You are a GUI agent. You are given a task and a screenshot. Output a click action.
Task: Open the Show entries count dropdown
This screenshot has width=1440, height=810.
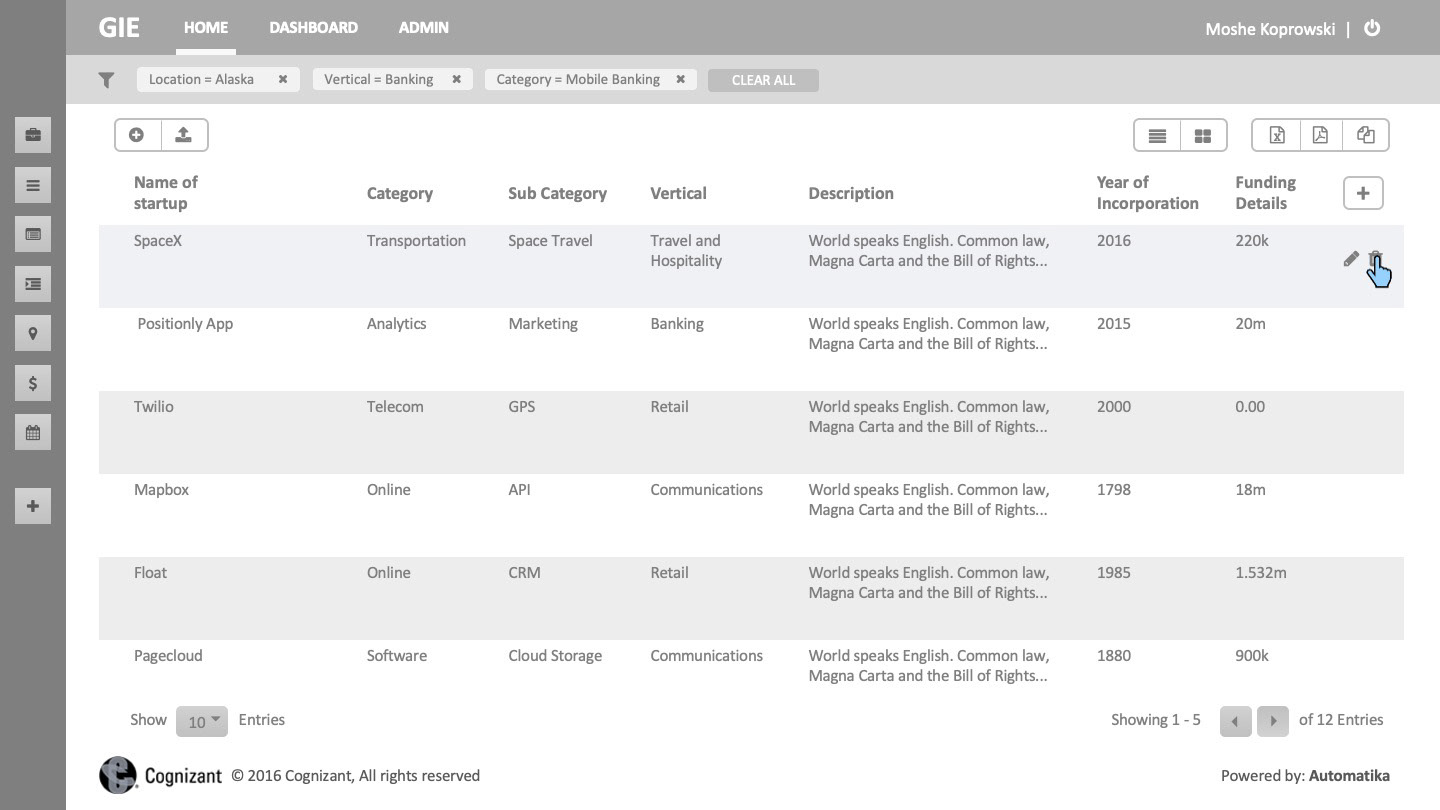click(x=202, y=721)
